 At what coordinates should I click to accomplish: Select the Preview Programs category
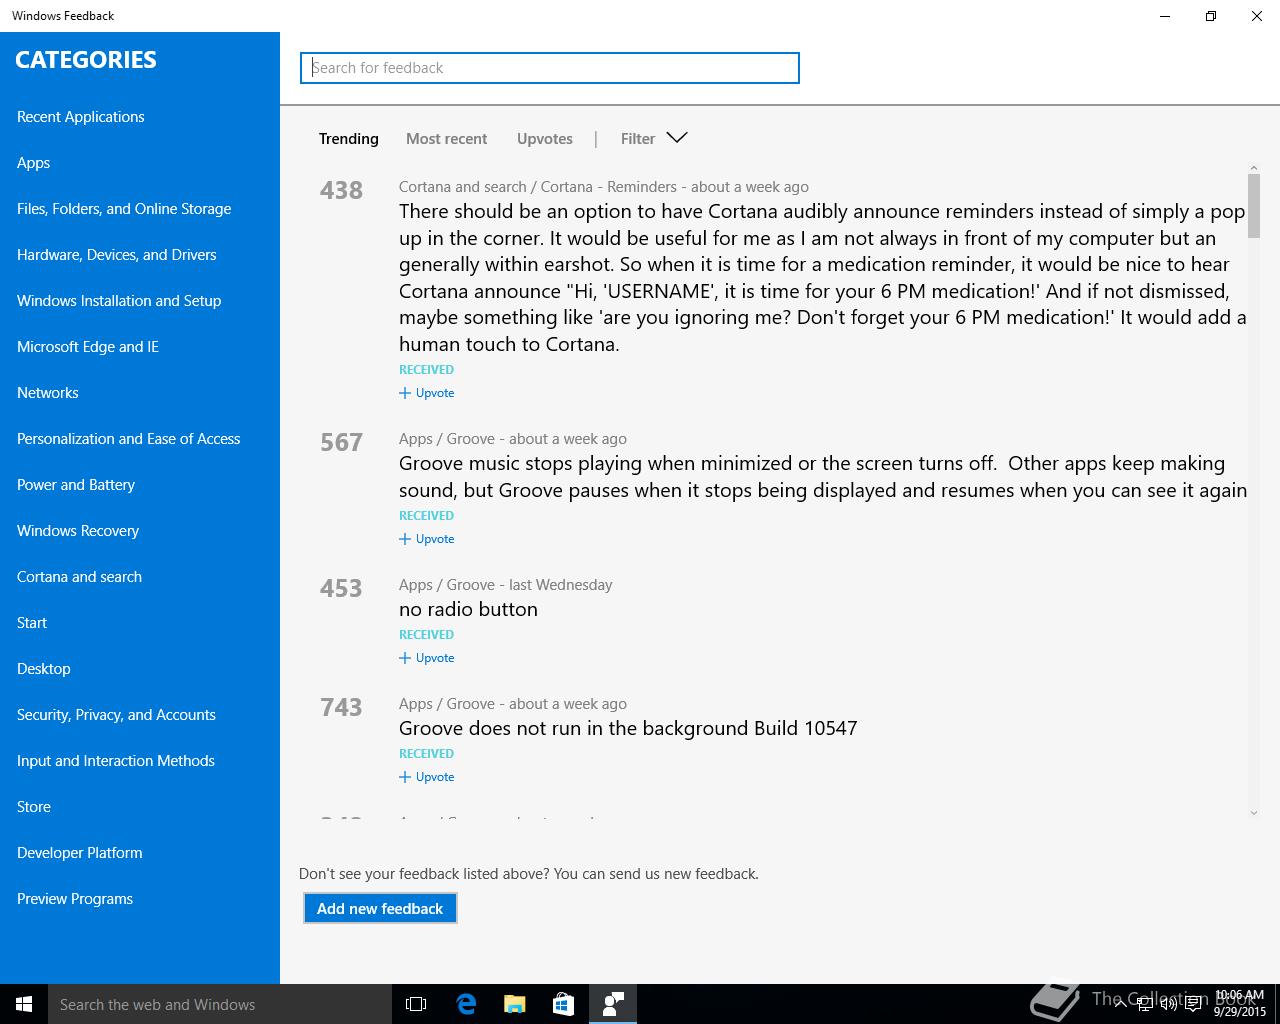pyautogui.click(x=75, y=899)
